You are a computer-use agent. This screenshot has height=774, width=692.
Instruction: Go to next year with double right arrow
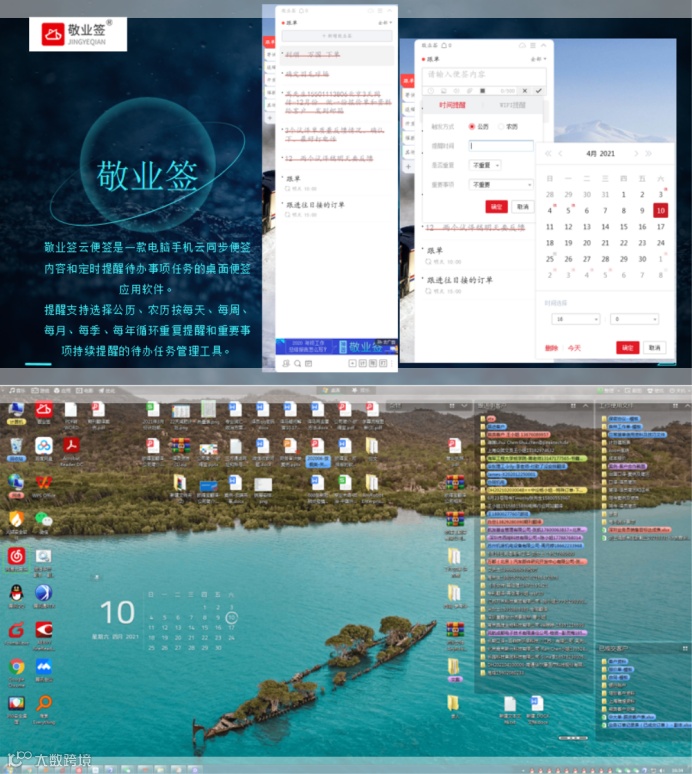(648, 154)
